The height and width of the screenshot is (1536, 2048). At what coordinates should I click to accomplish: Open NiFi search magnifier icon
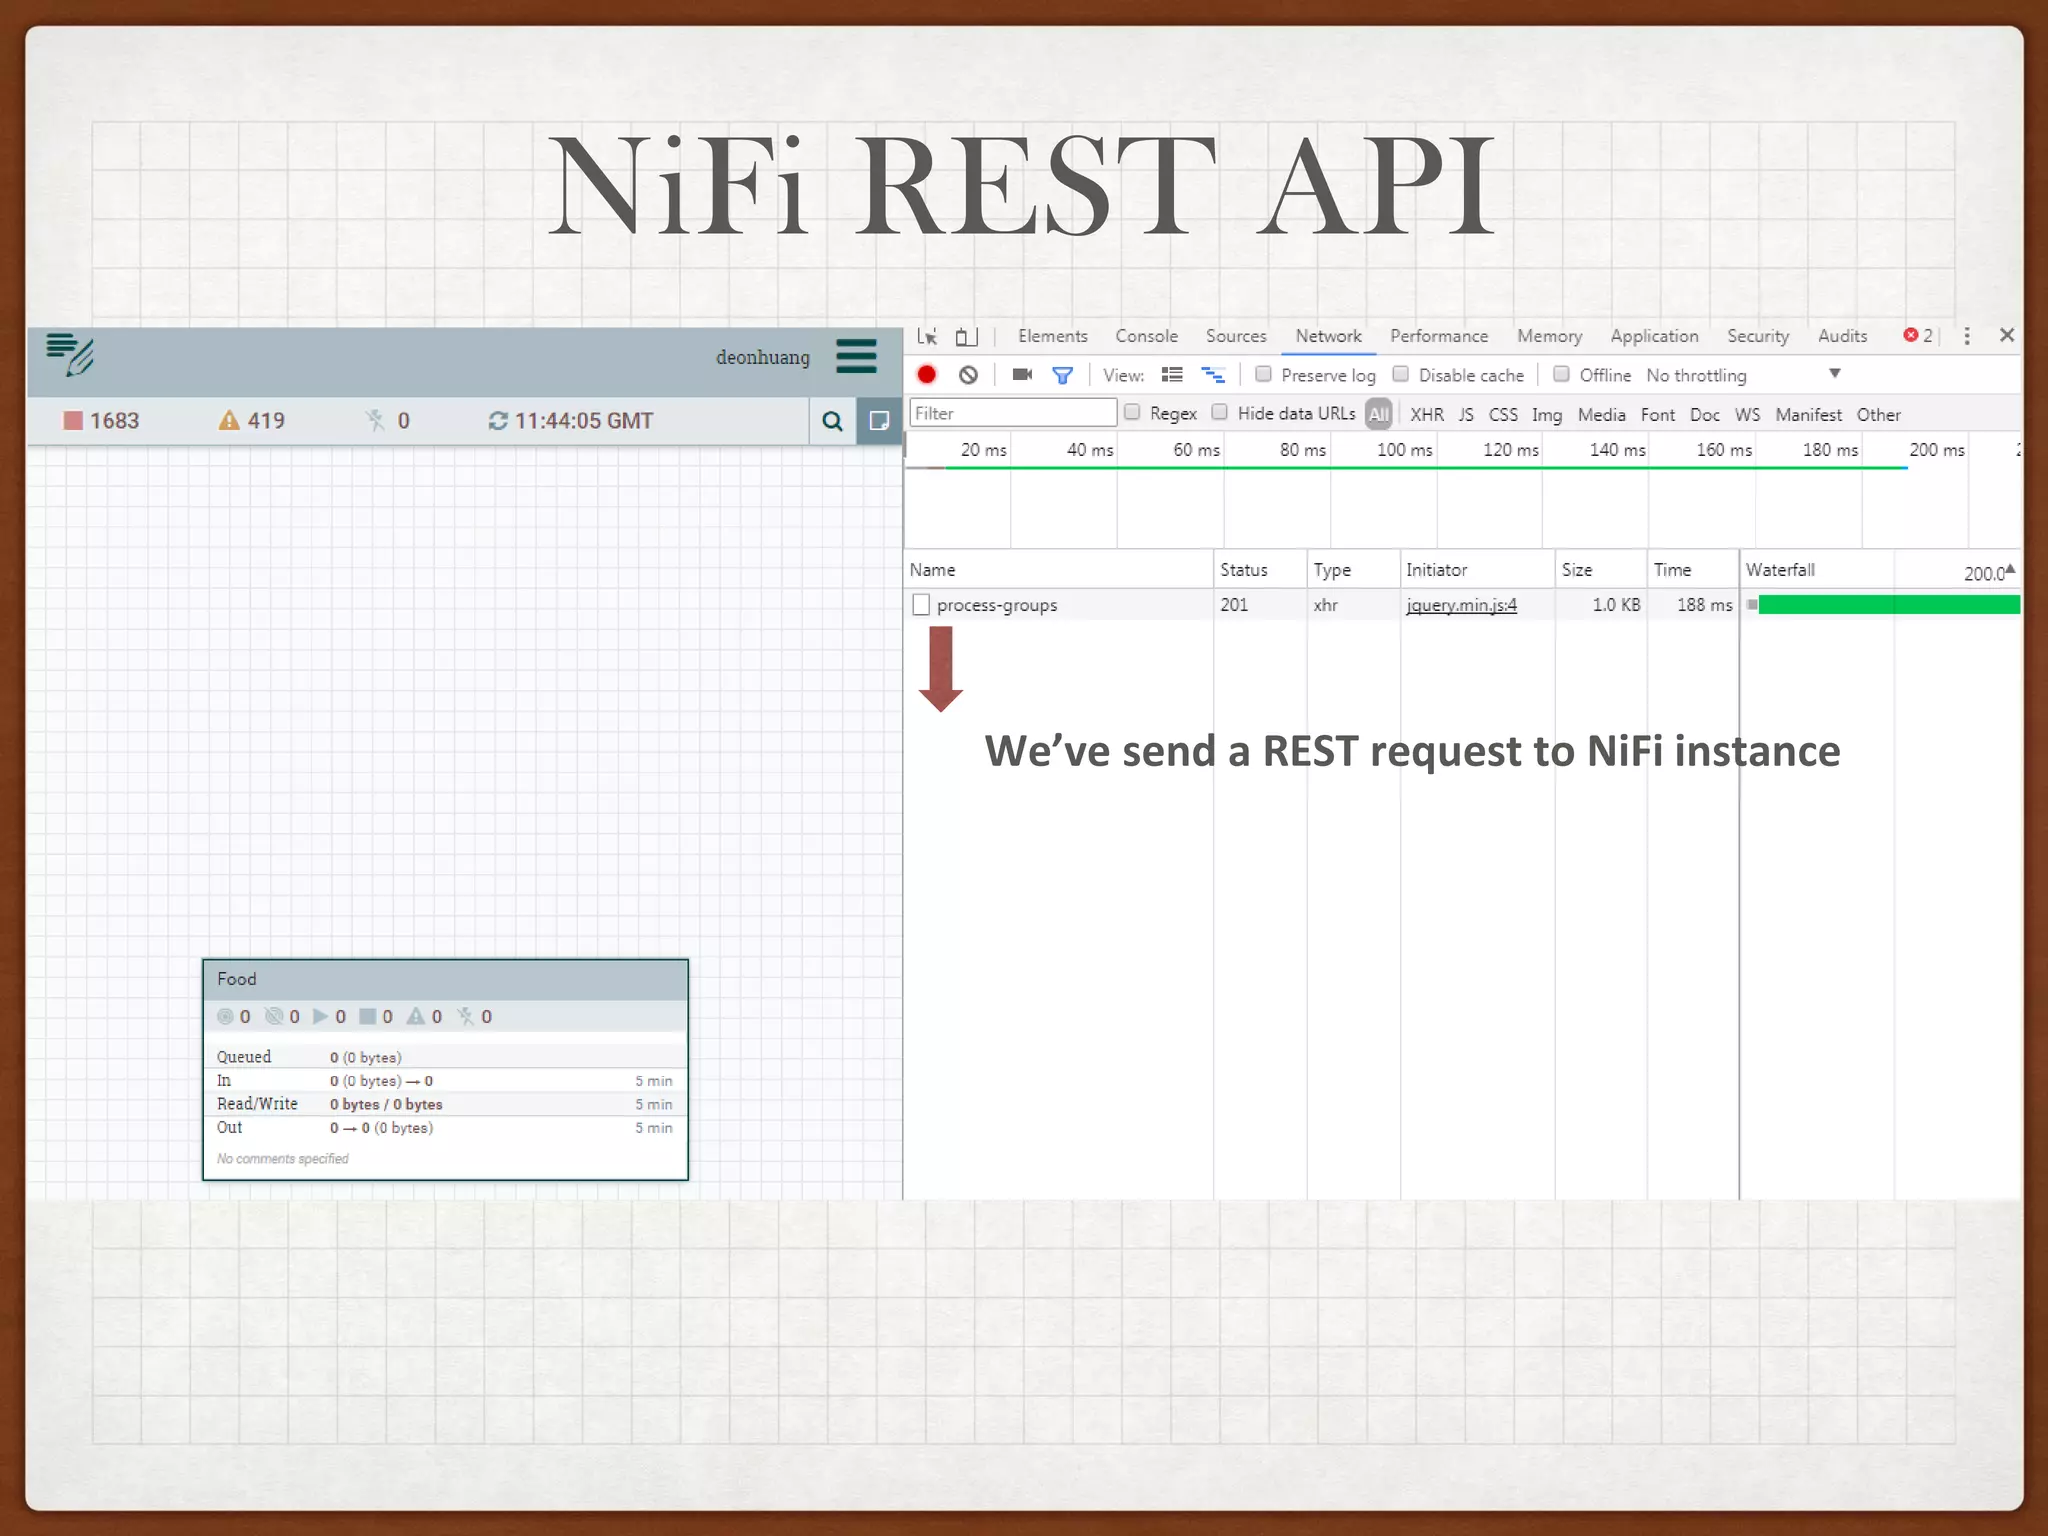pyautogui.click(x=832, y=421)
